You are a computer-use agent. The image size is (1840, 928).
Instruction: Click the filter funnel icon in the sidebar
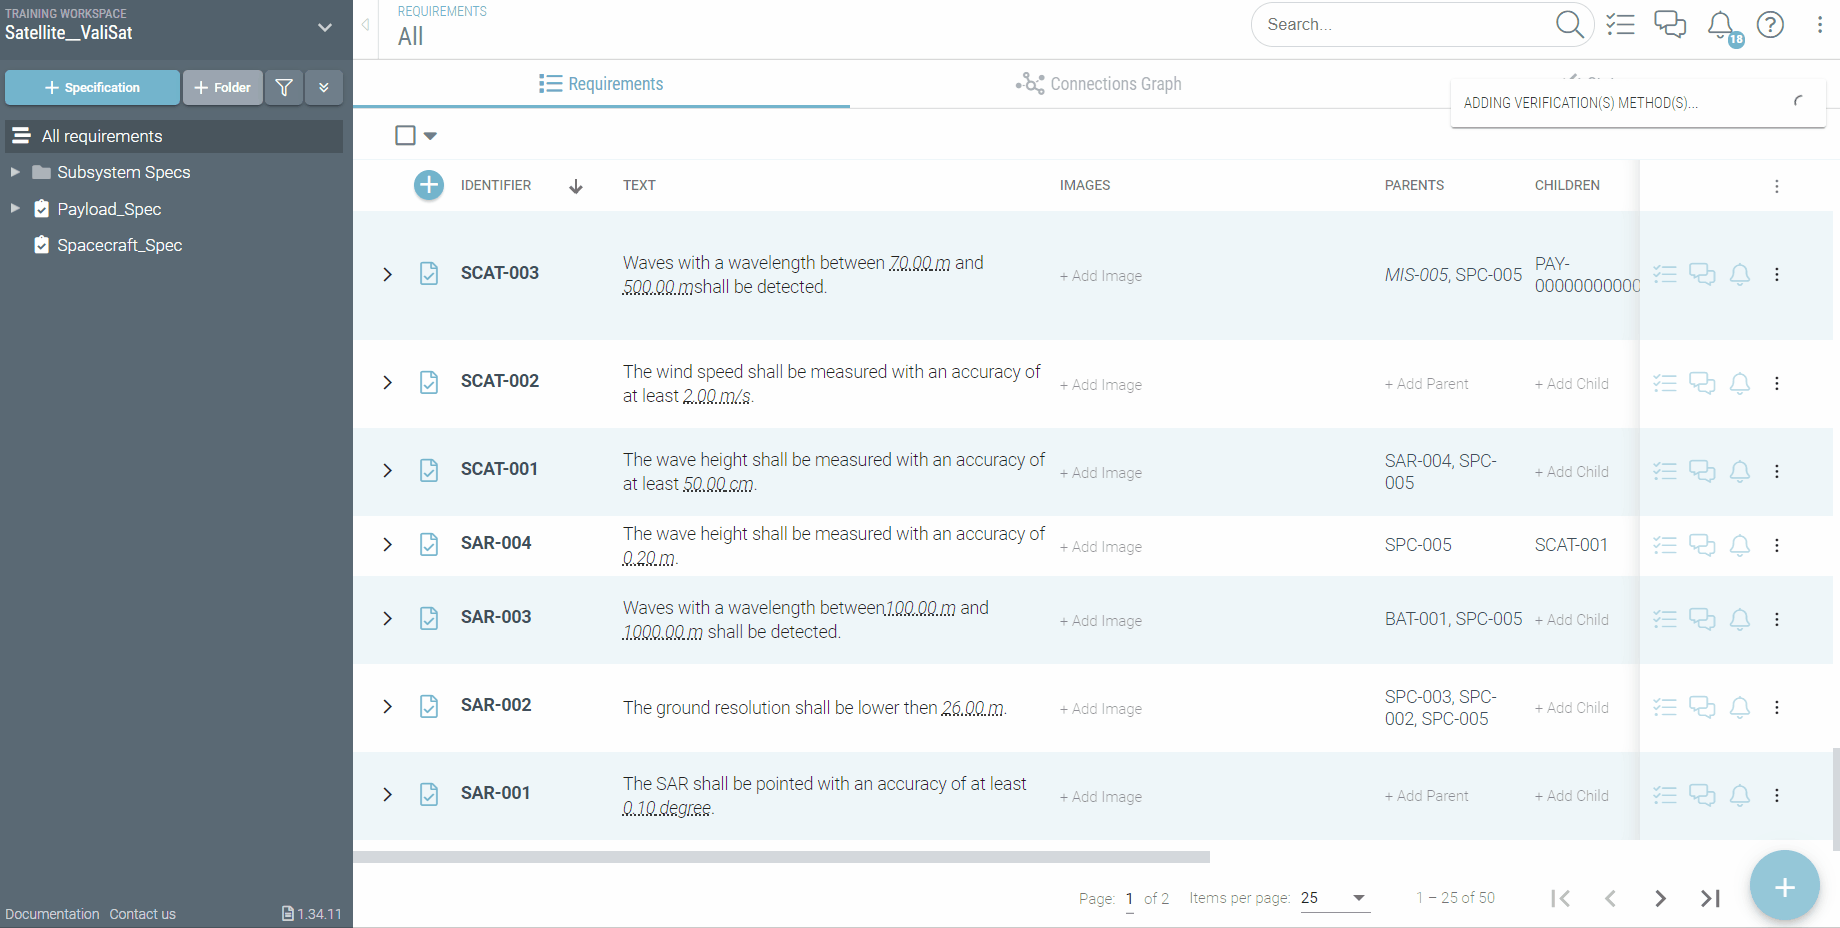284,88
